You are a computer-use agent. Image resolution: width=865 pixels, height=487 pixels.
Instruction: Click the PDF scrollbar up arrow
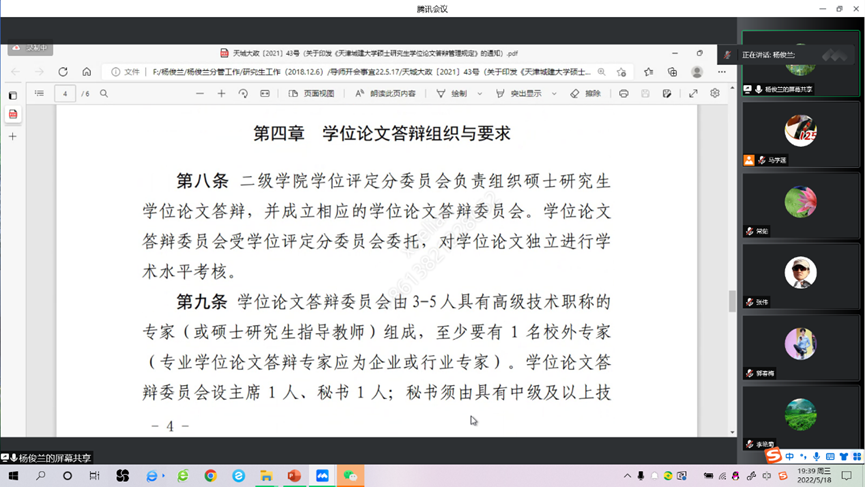(x=732, y=88)
